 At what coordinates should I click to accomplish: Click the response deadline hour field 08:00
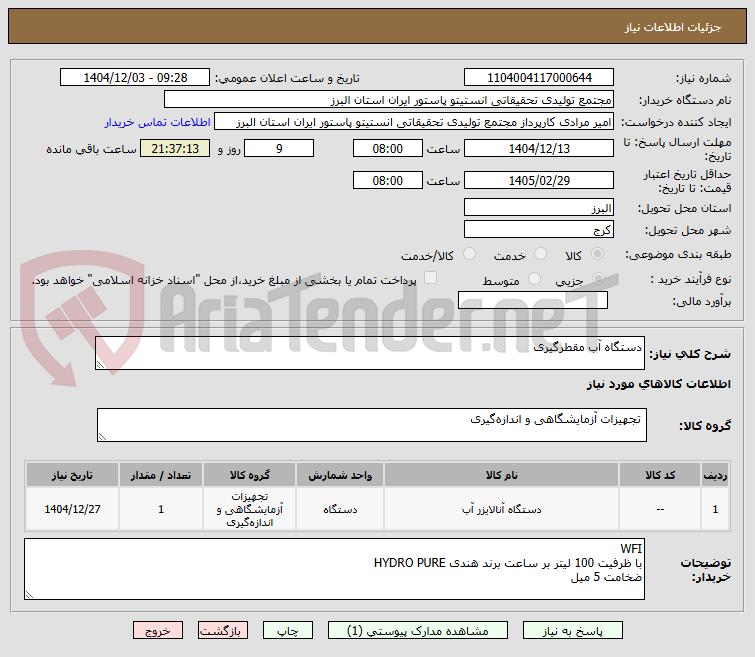point(388,148)
